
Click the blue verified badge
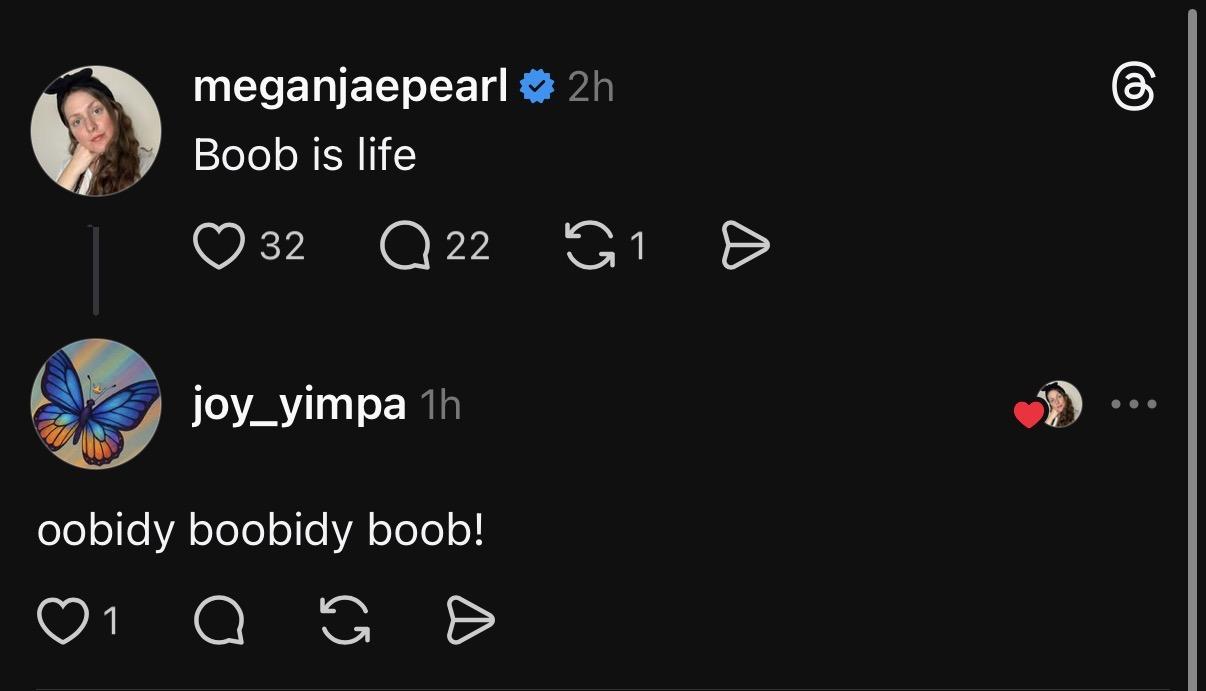click(538, 88)
